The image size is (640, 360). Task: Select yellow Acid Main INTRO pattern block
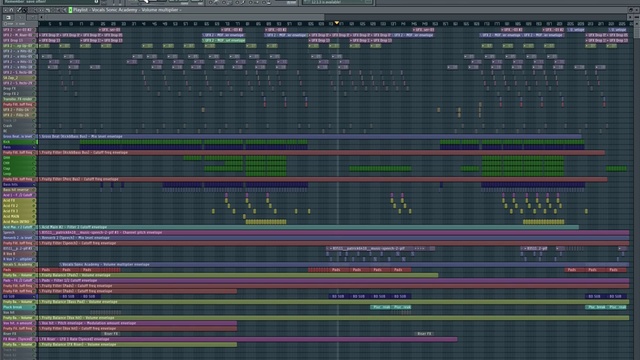pos(266,222)
